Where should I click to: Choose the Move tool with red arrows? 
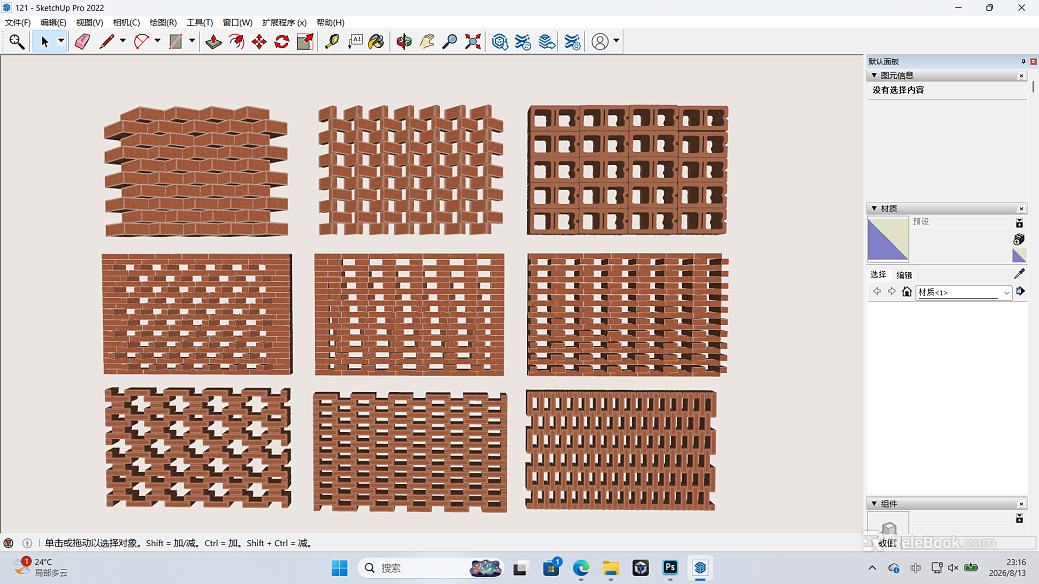pyautogui.click(x=259, y=42)
